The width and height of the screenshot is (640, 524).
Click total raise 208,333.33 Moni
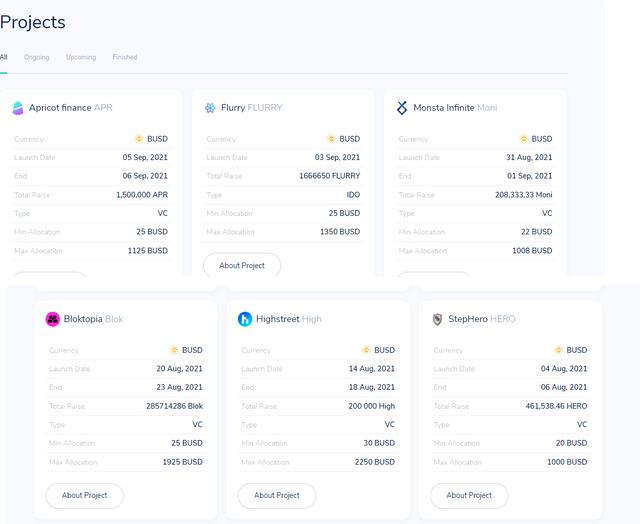(x=524, y=195)
